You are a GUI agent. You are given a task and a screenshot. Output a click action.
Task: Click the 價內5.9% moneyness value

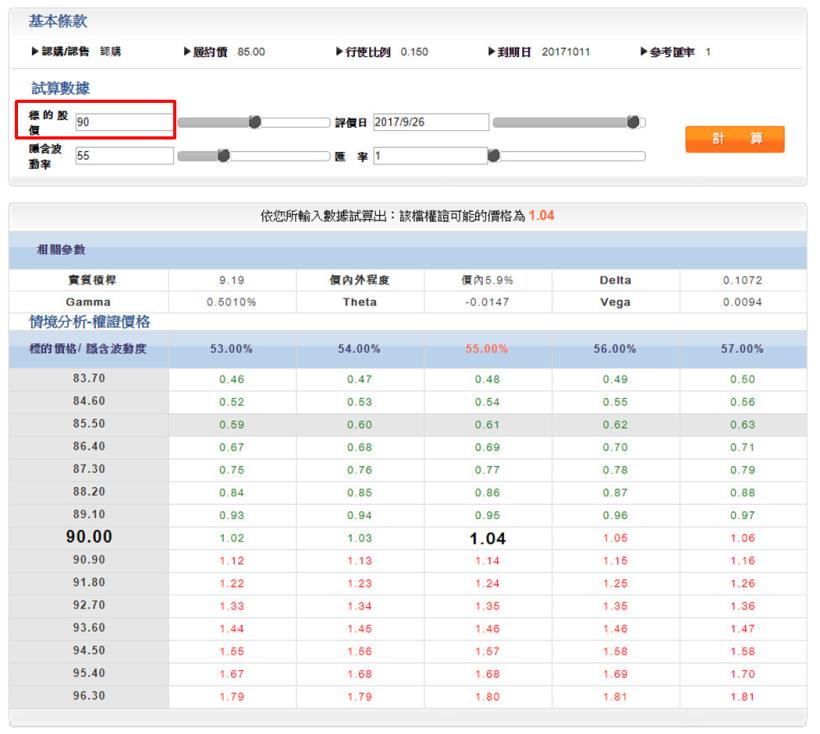(487, 280)
